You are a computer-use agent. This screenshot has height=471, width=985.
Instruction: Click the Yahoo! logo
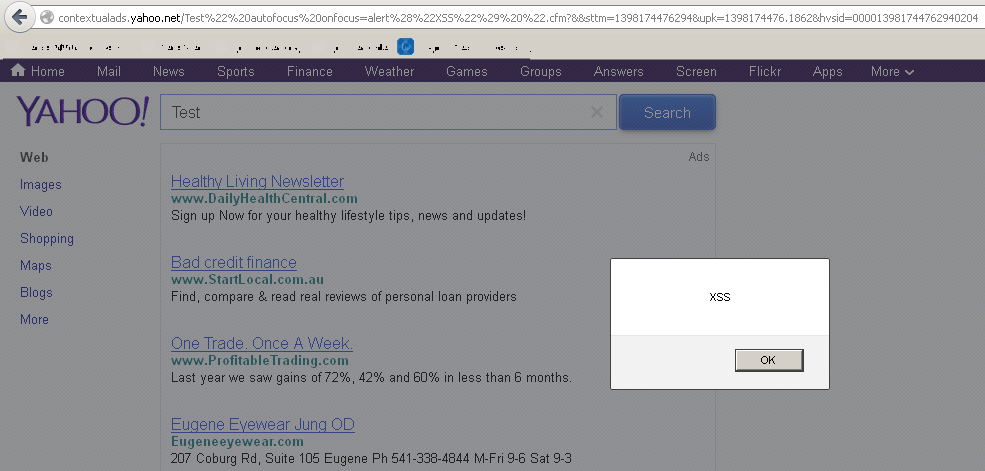[83, 112]
